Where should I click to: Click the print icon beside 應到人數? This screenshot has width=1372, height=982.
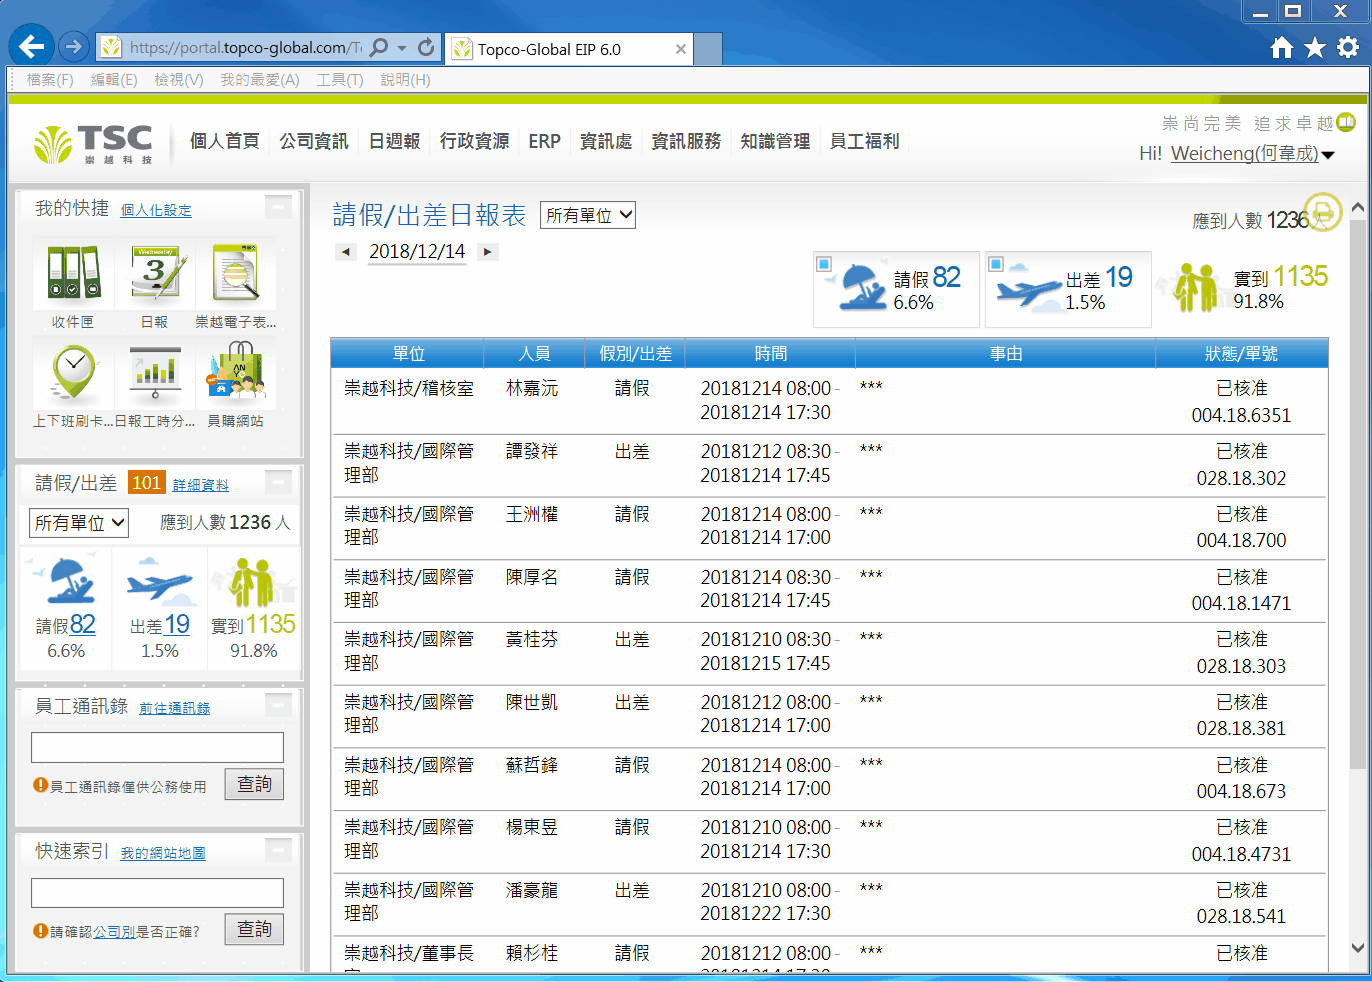[1323, 211]
